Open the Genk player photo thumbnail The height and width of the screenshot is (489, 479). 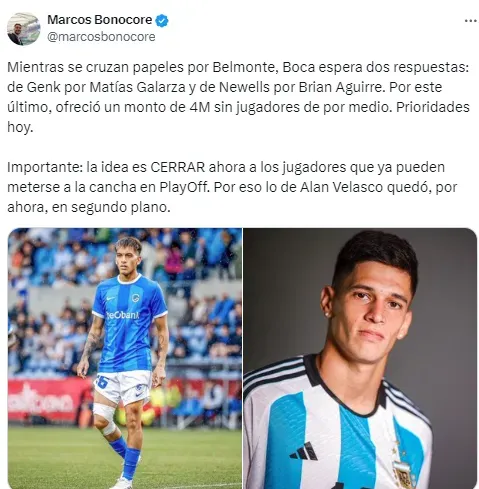coord(125,358)
